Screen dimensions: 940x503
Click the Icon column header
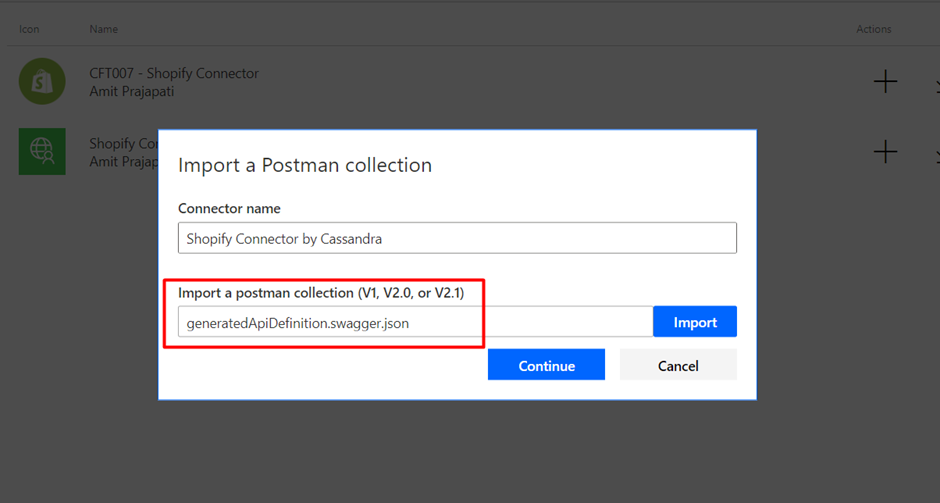29,29
